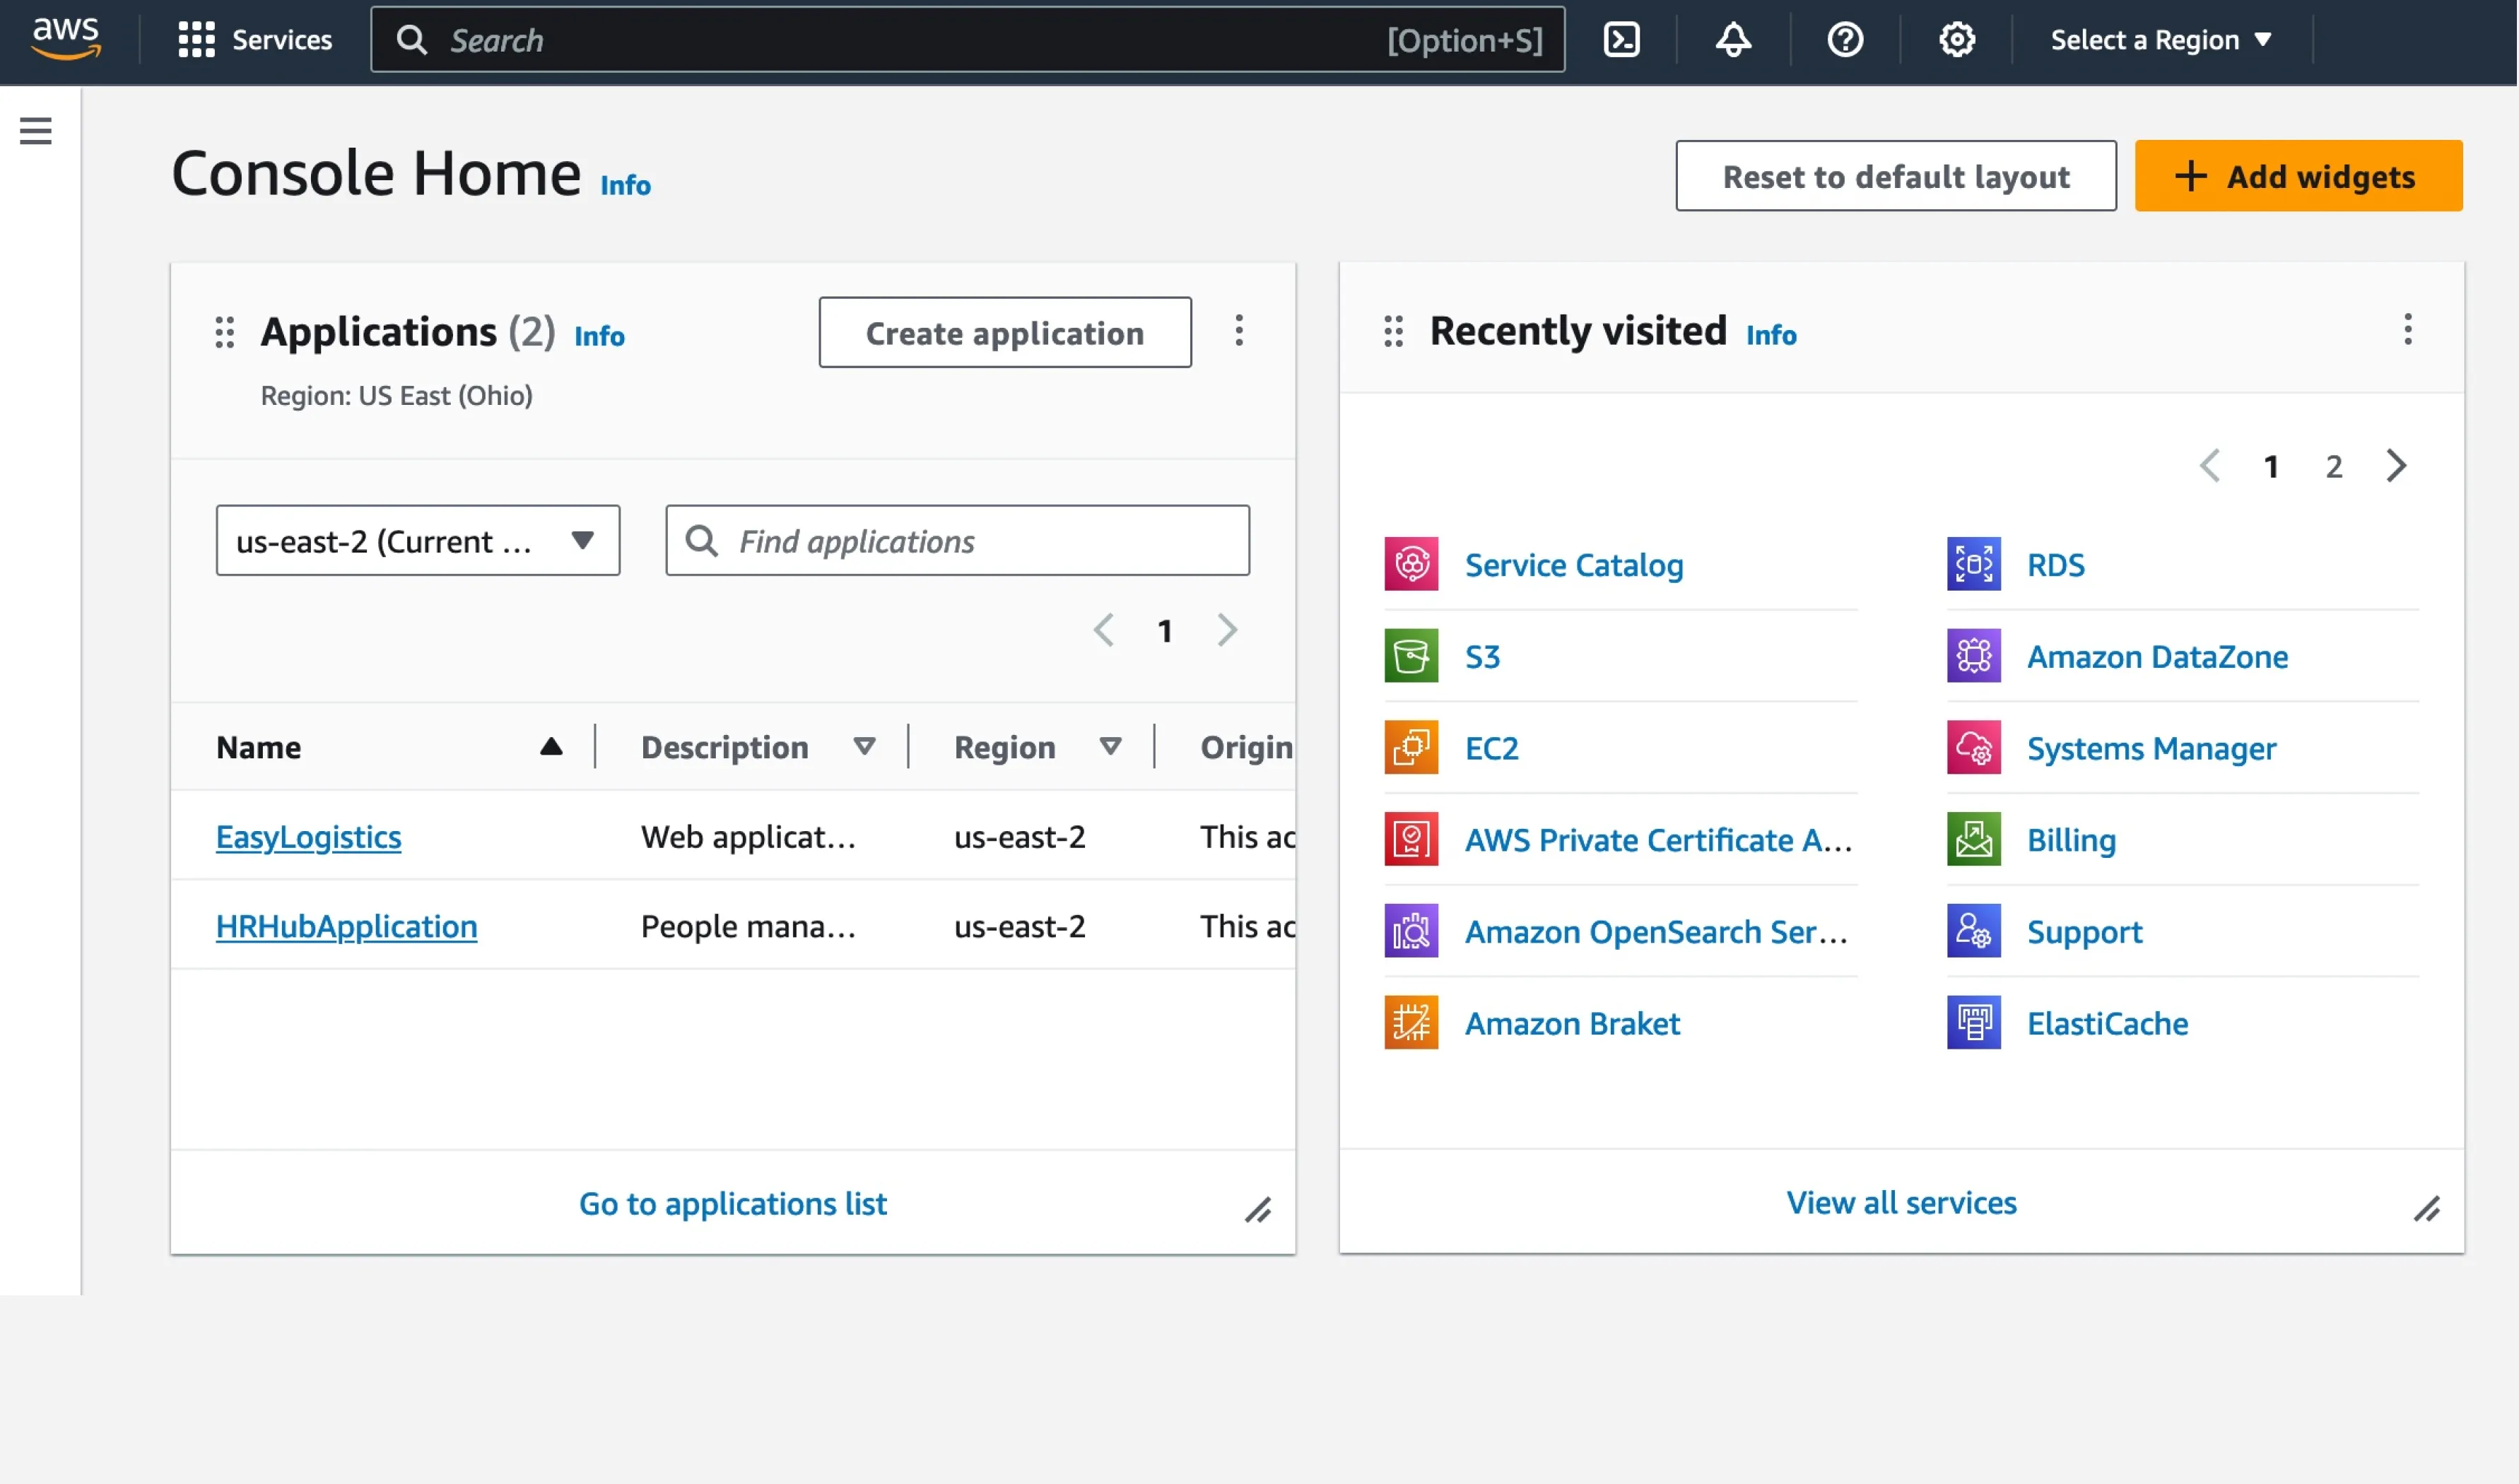2519x1484 pixels.
Task: Open the notifications bell
Action: point(1733,40)
